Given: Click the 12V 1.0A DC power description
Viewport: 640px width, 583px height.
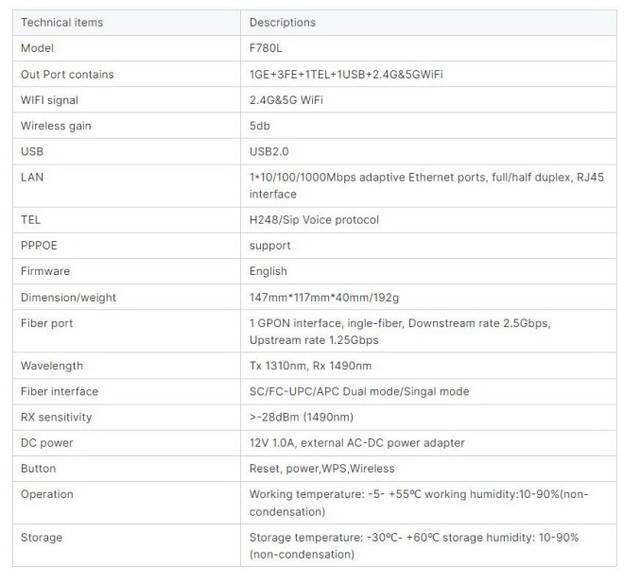Looking at the screenshot, I should tap(356, 443).
